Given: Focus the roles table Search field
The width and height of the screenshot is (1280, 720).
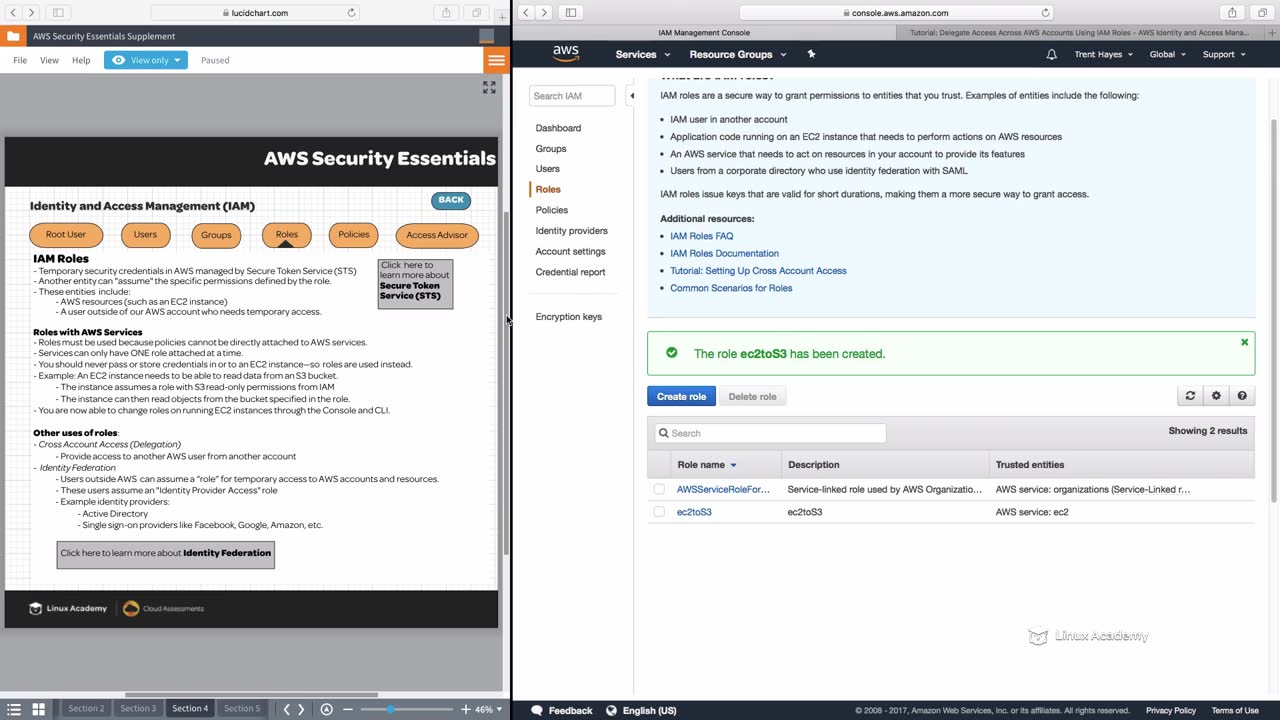Looking at the screenshot, I should (x=771, y=433).
